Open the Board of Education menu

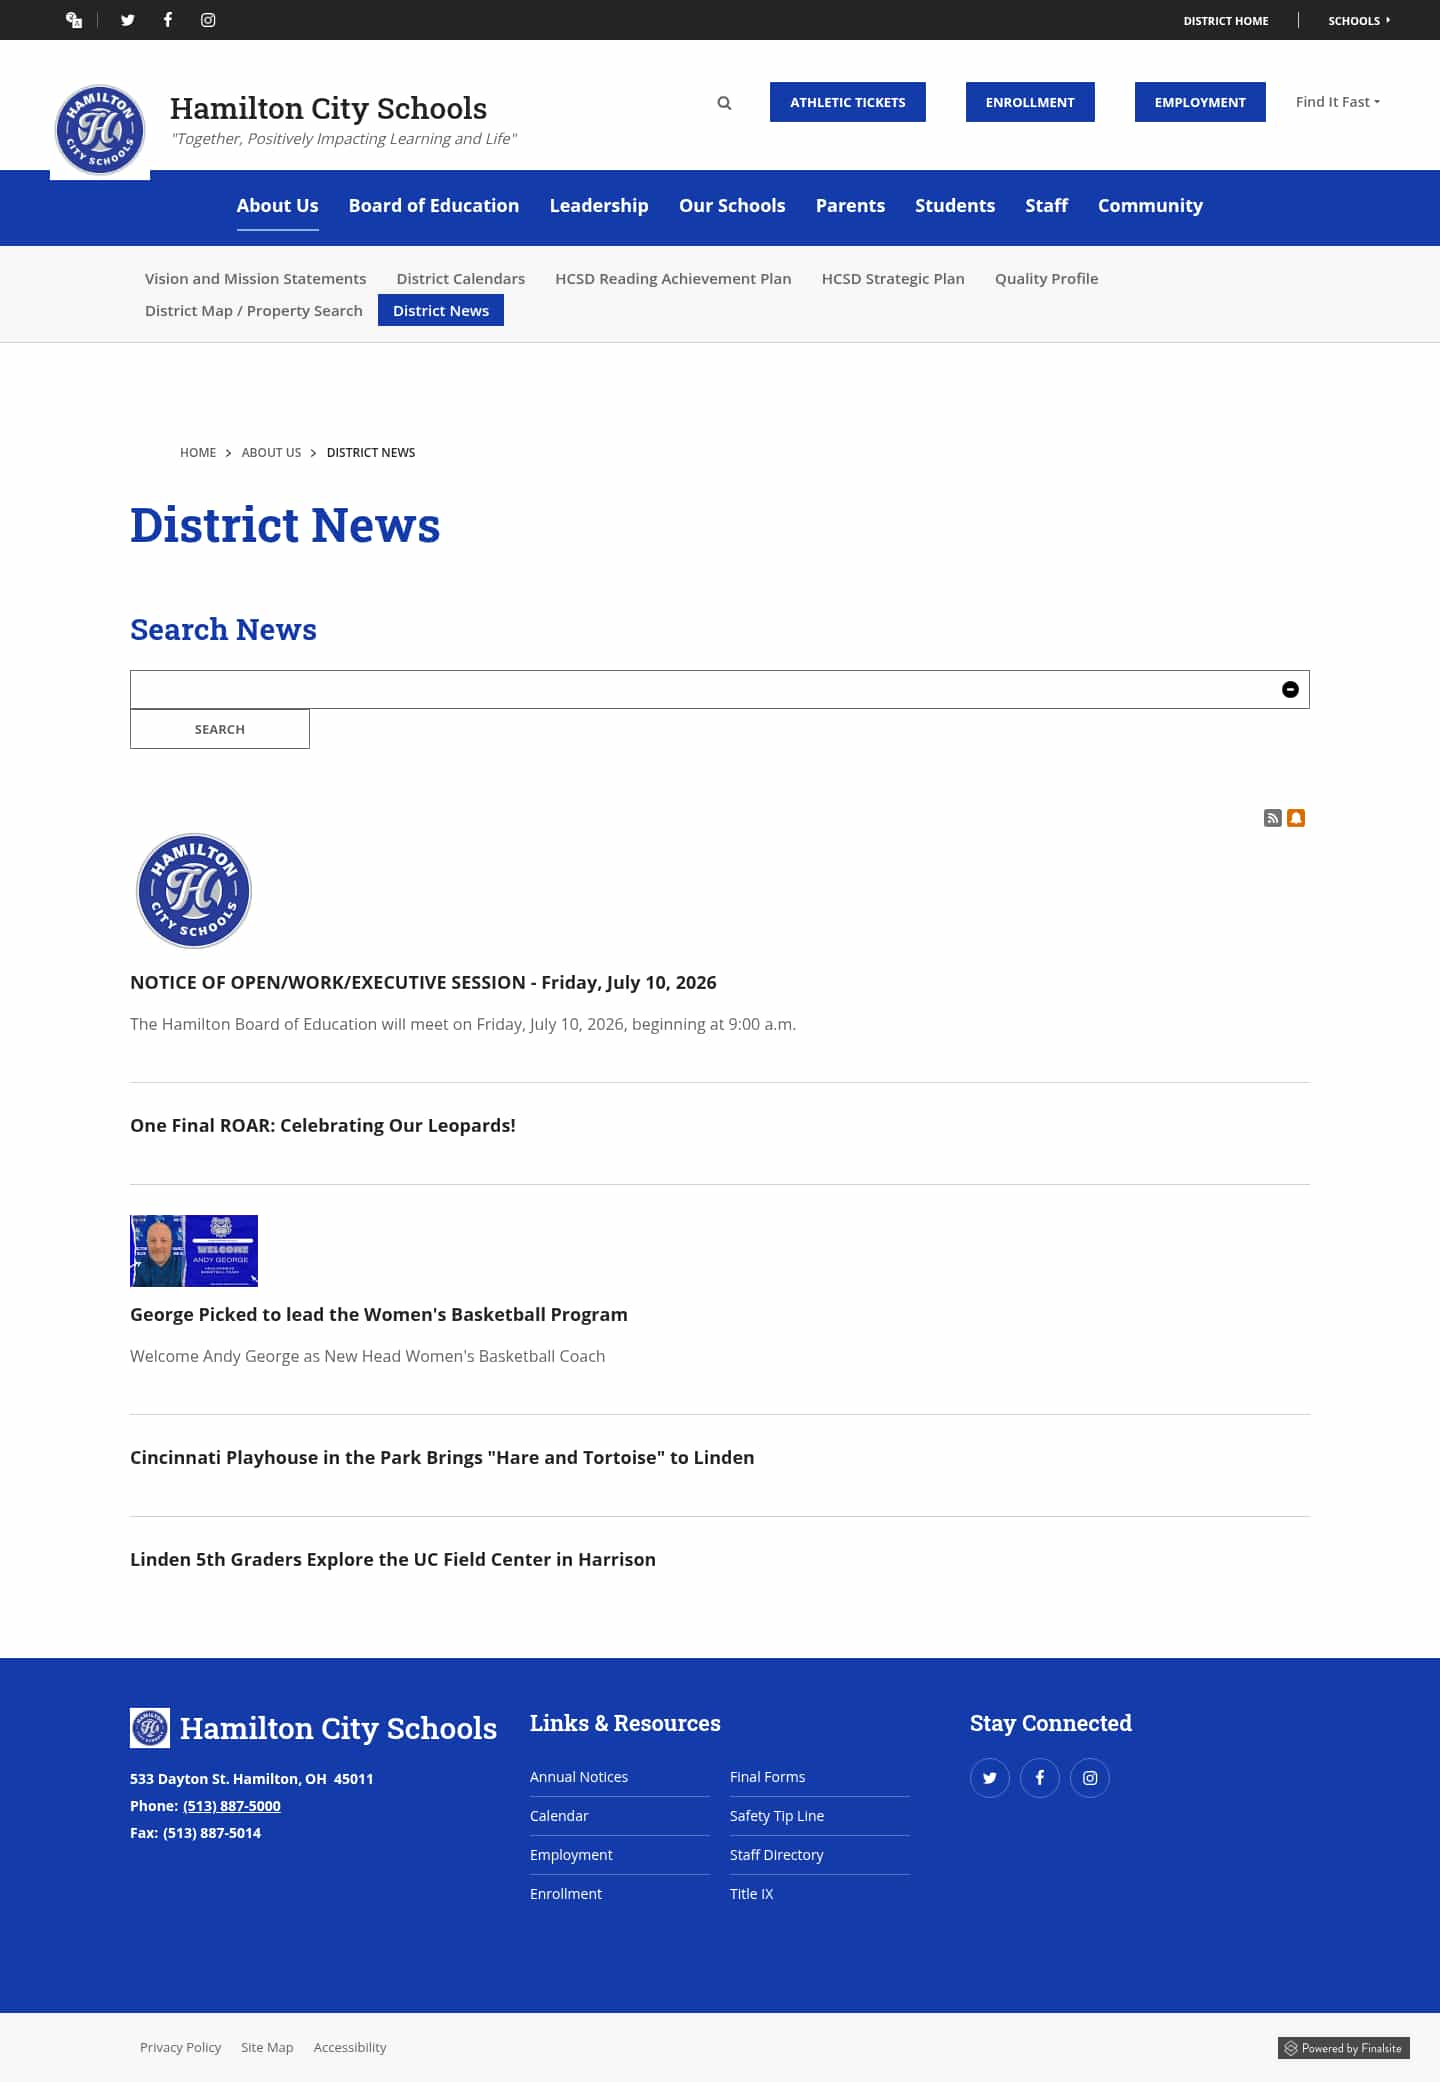434,206
